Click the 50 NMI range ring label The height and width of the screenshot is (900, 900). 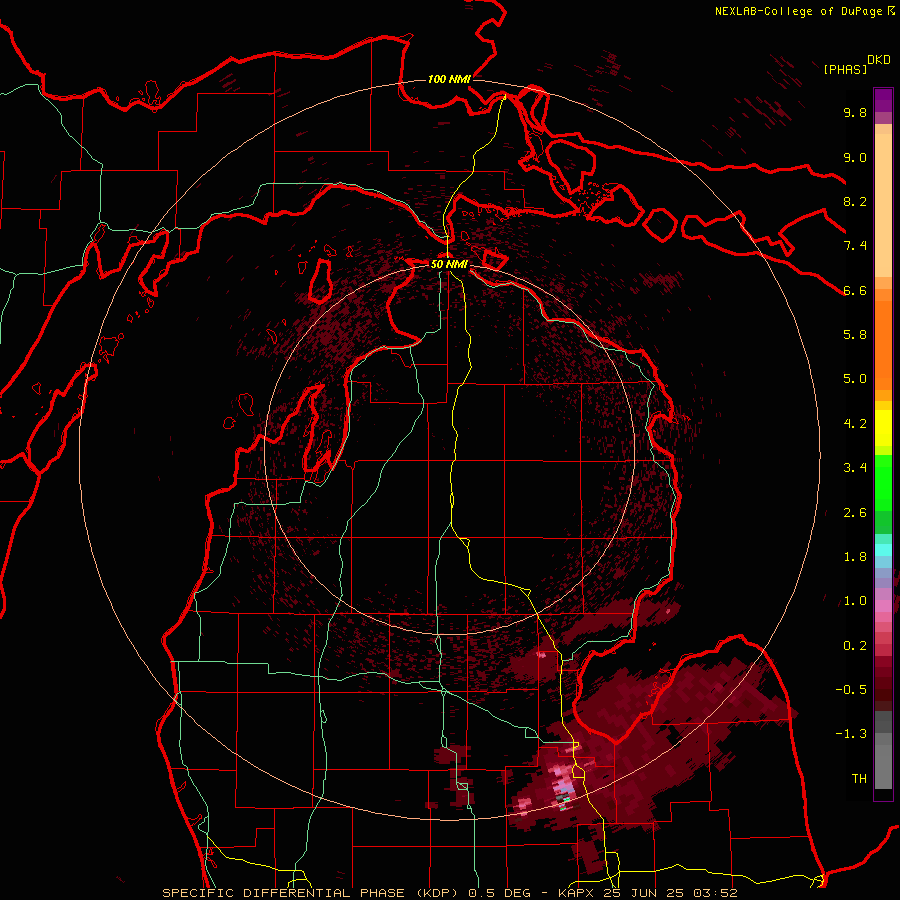click(449, 264)
